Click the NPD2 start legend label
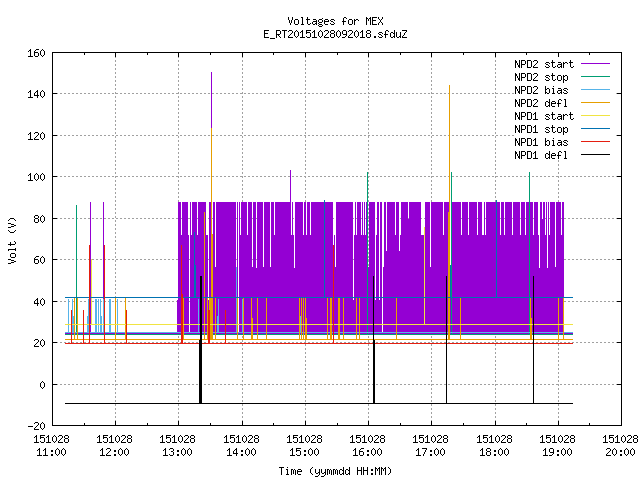 pyautogui.click(x=544, y=64)
